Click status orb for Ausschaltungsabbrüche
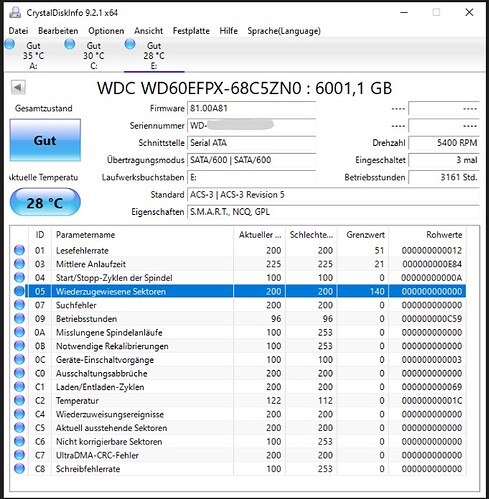Image resolution: width=489 pixels, height=499 pixels. (x=19, y=373)
